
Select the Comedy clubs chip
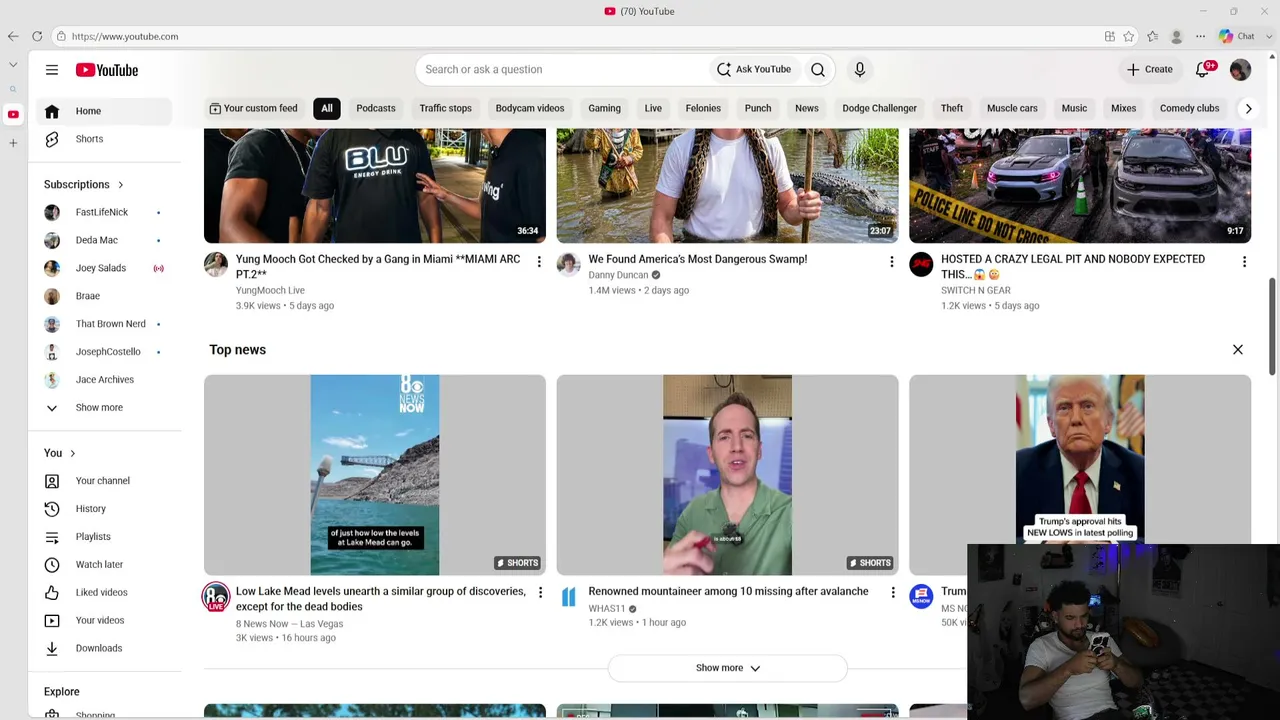(1189, 108)
